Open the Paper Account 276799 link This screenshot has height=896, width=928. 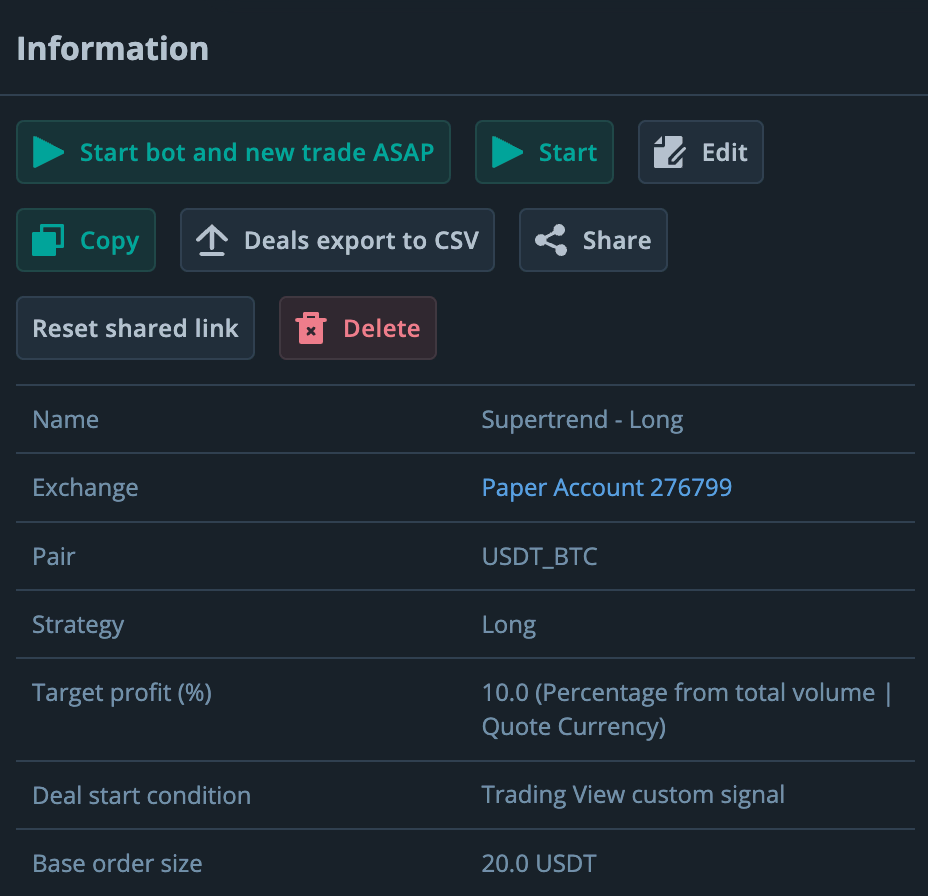point(606,488)
